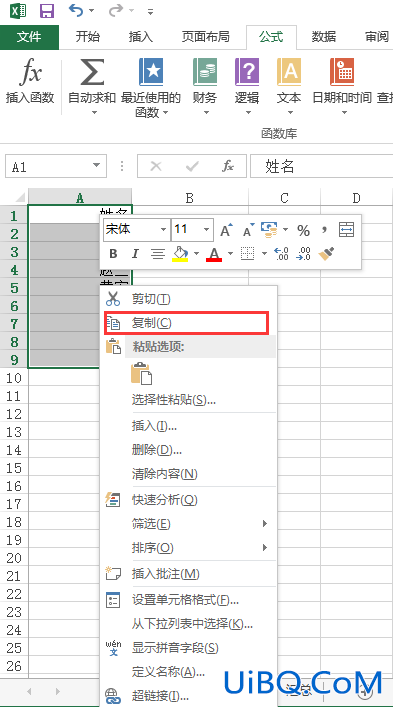The height and width of the screenshot is (707, 393).
Task: Open the fill color dropdown arrow
Action: tap(196, 254)
